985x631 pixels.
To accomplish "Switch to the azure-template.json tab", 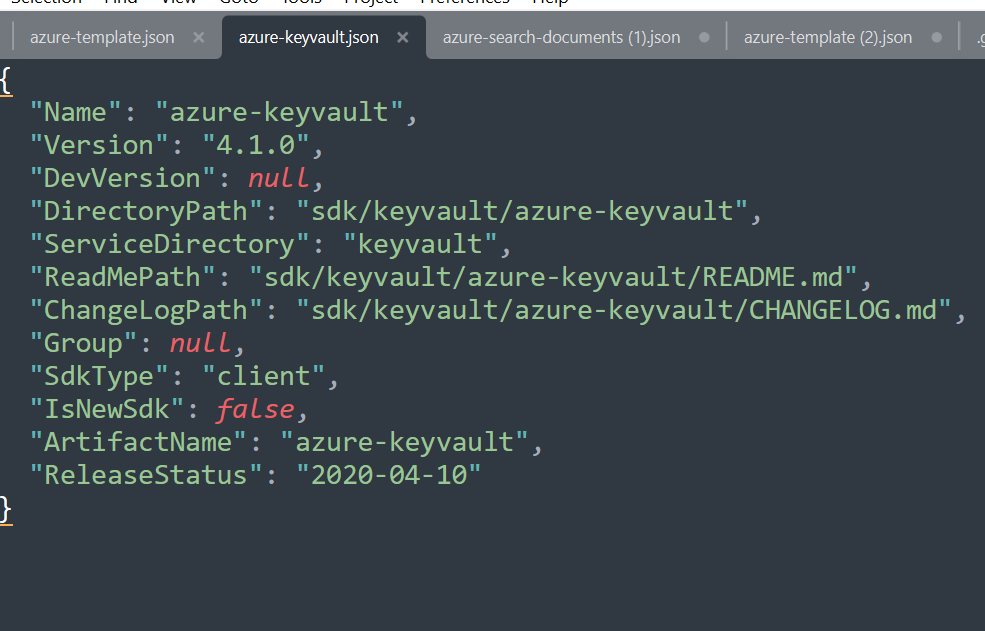I will click(x=102, y=37).
